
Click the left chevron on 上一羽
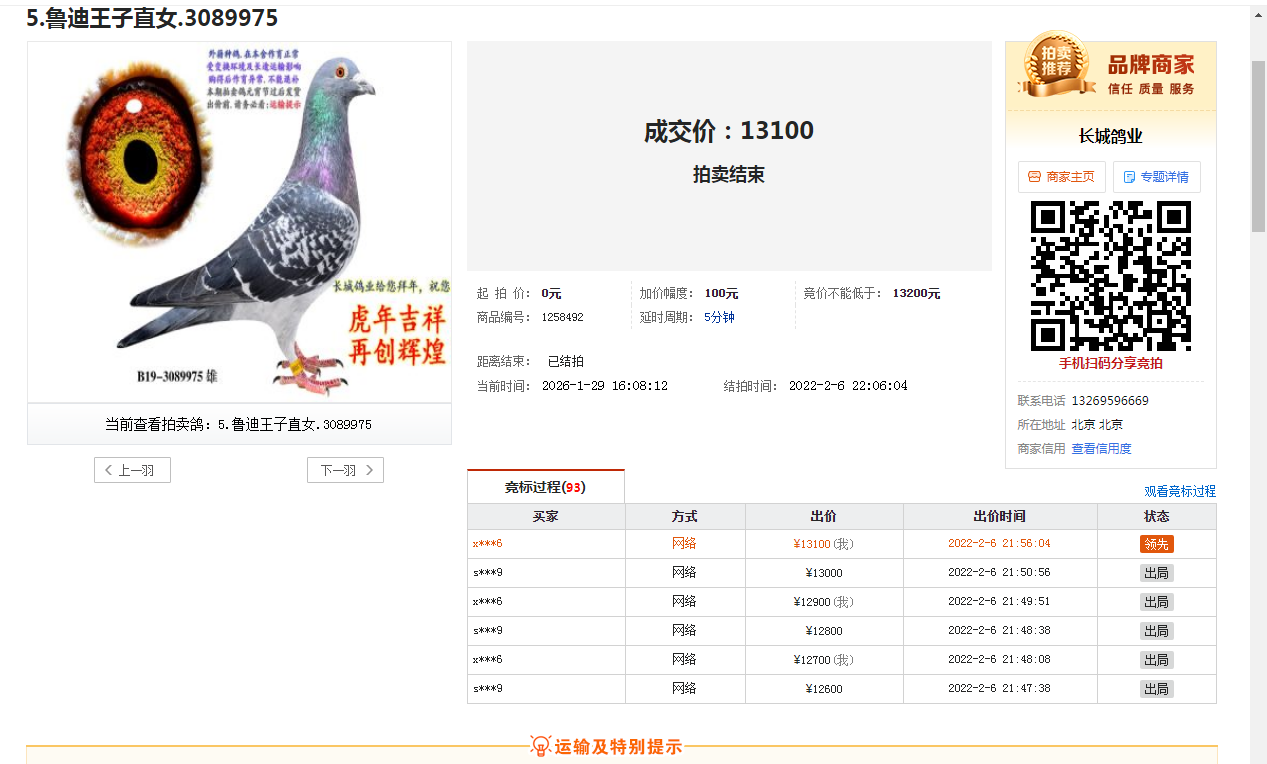click(109, 471)
